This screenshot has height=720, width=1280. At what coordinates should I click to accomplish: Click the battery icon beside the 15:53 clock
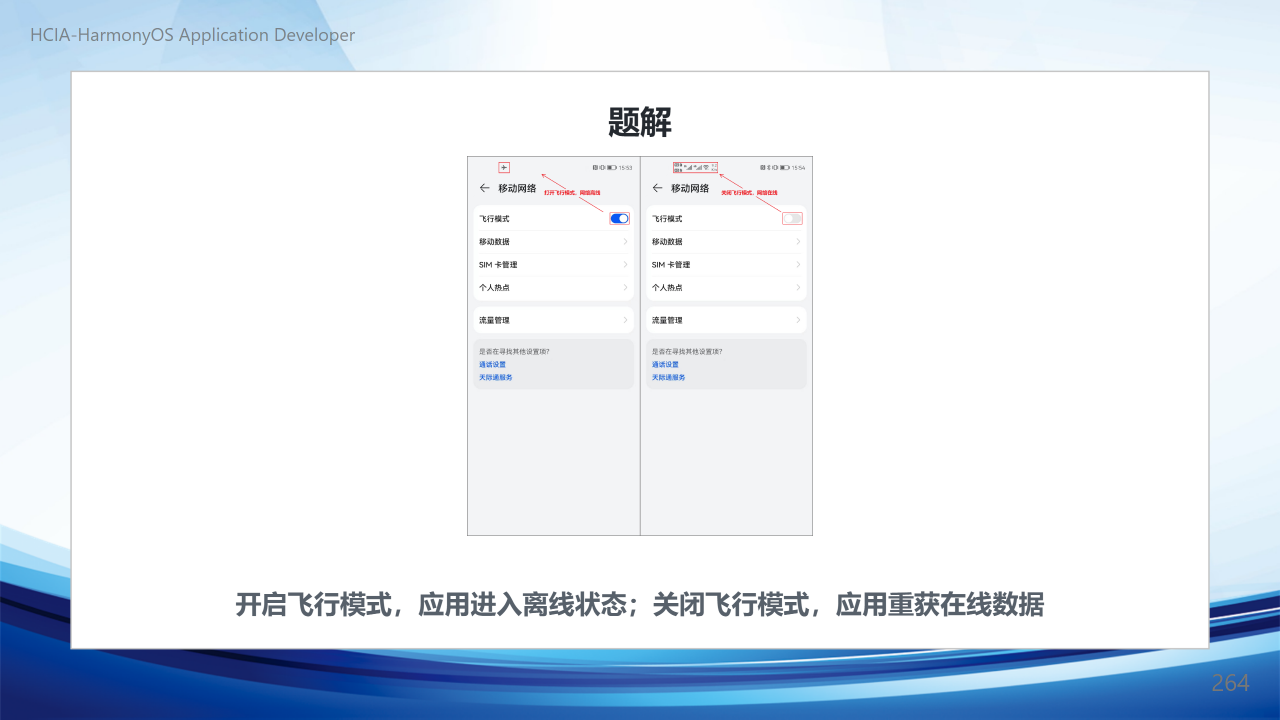[612, 167]
